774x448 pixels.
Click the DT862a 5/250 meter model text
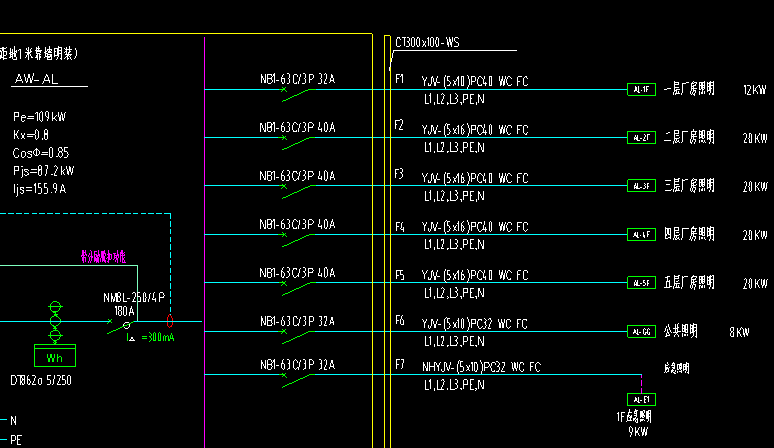coord(41,380)
